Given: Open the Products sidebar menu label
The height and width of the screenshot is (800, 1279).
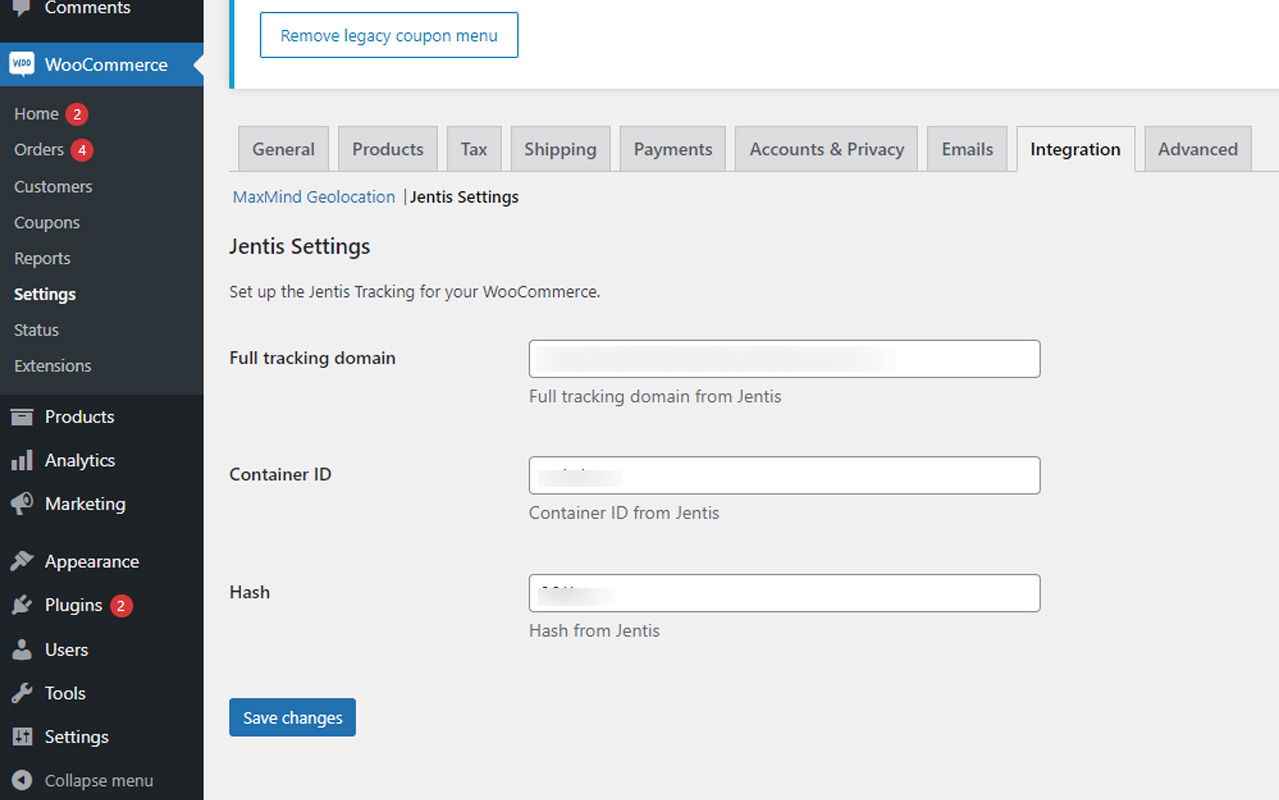Looking at the screenshot, I should (x=80, y=417).
